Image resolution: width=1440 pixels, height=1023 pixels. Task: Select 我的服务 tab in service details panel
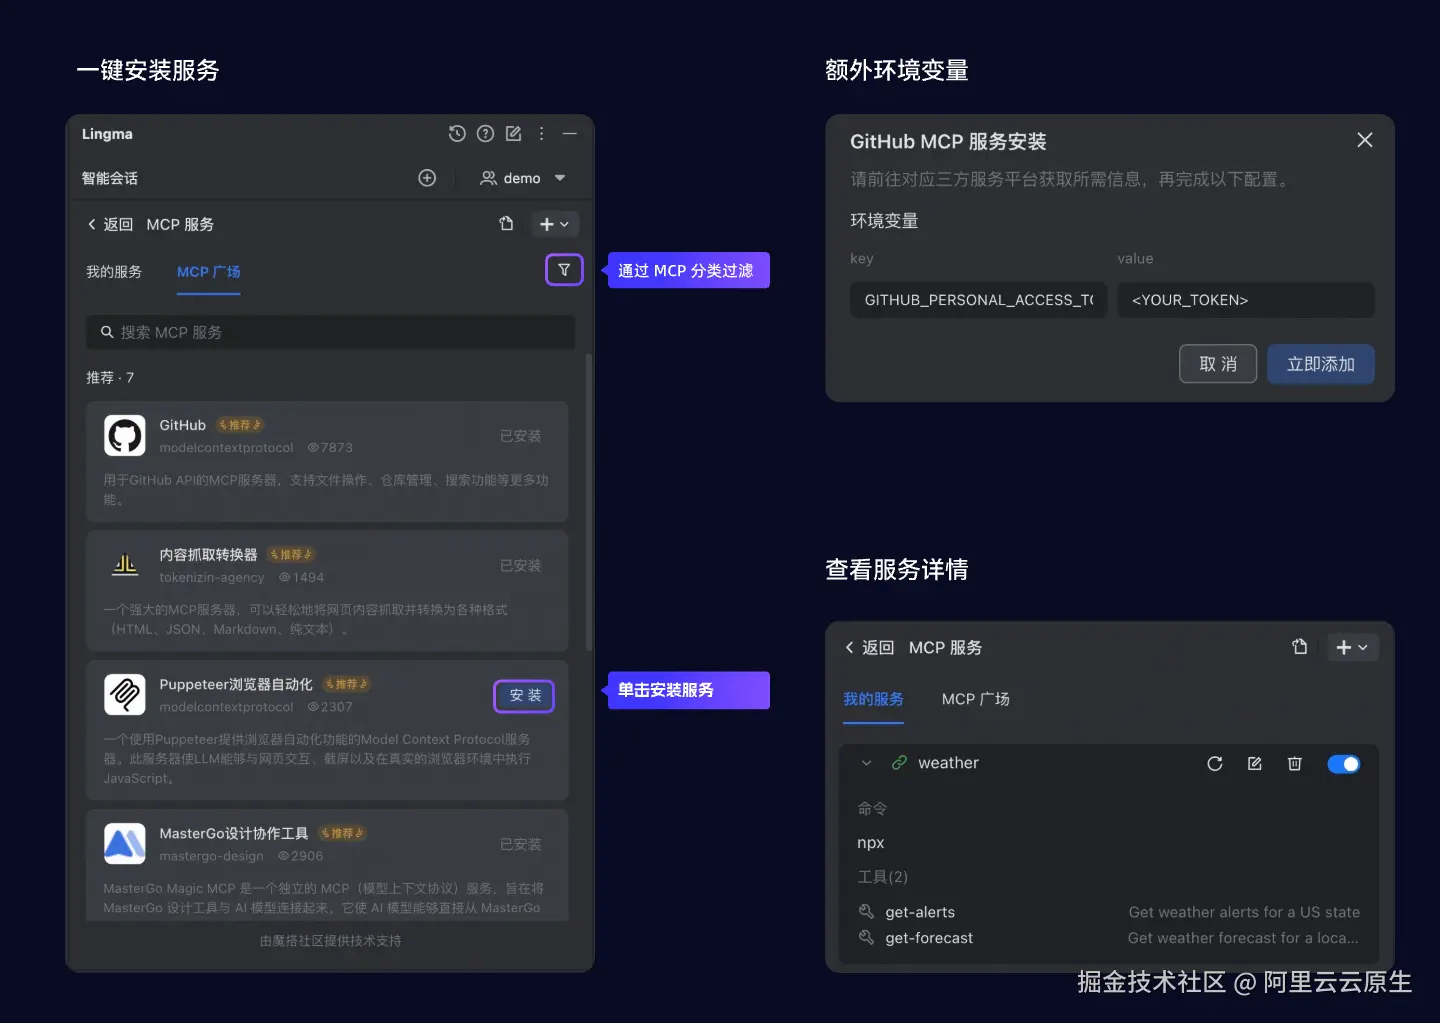(873, 699)
